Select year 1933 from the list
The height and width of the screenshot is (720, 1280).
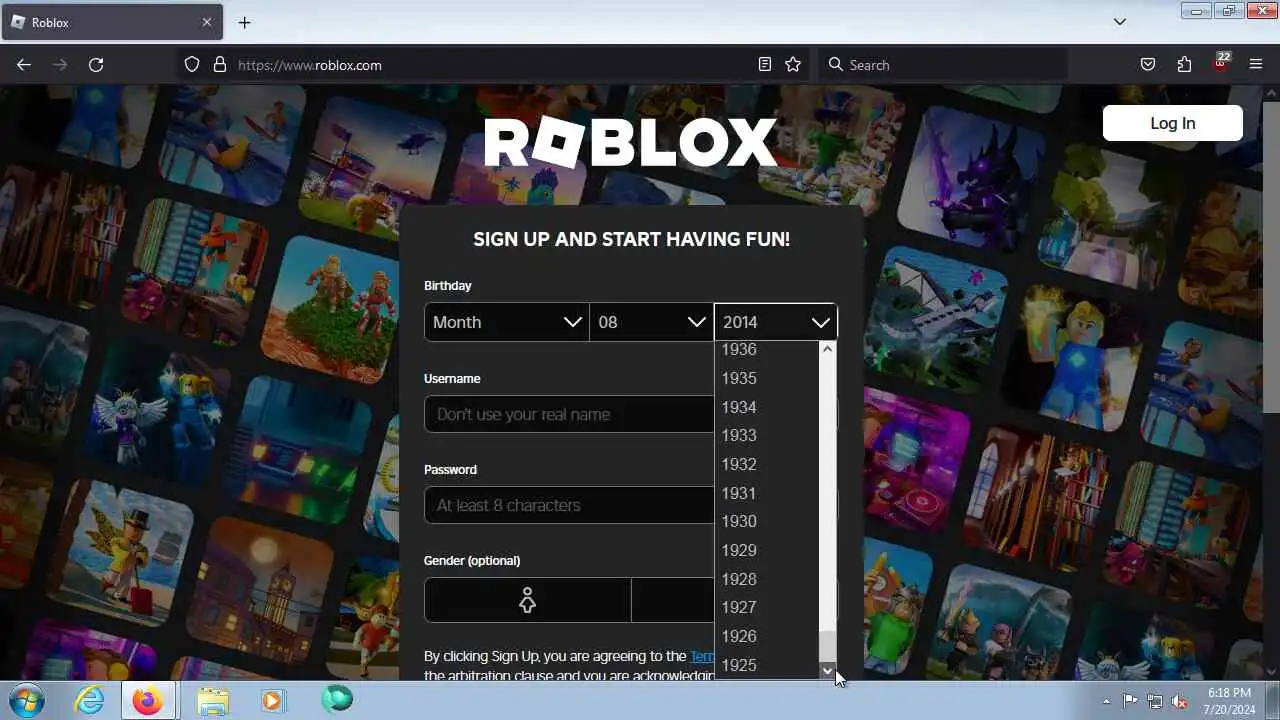(x=767, y=435)
